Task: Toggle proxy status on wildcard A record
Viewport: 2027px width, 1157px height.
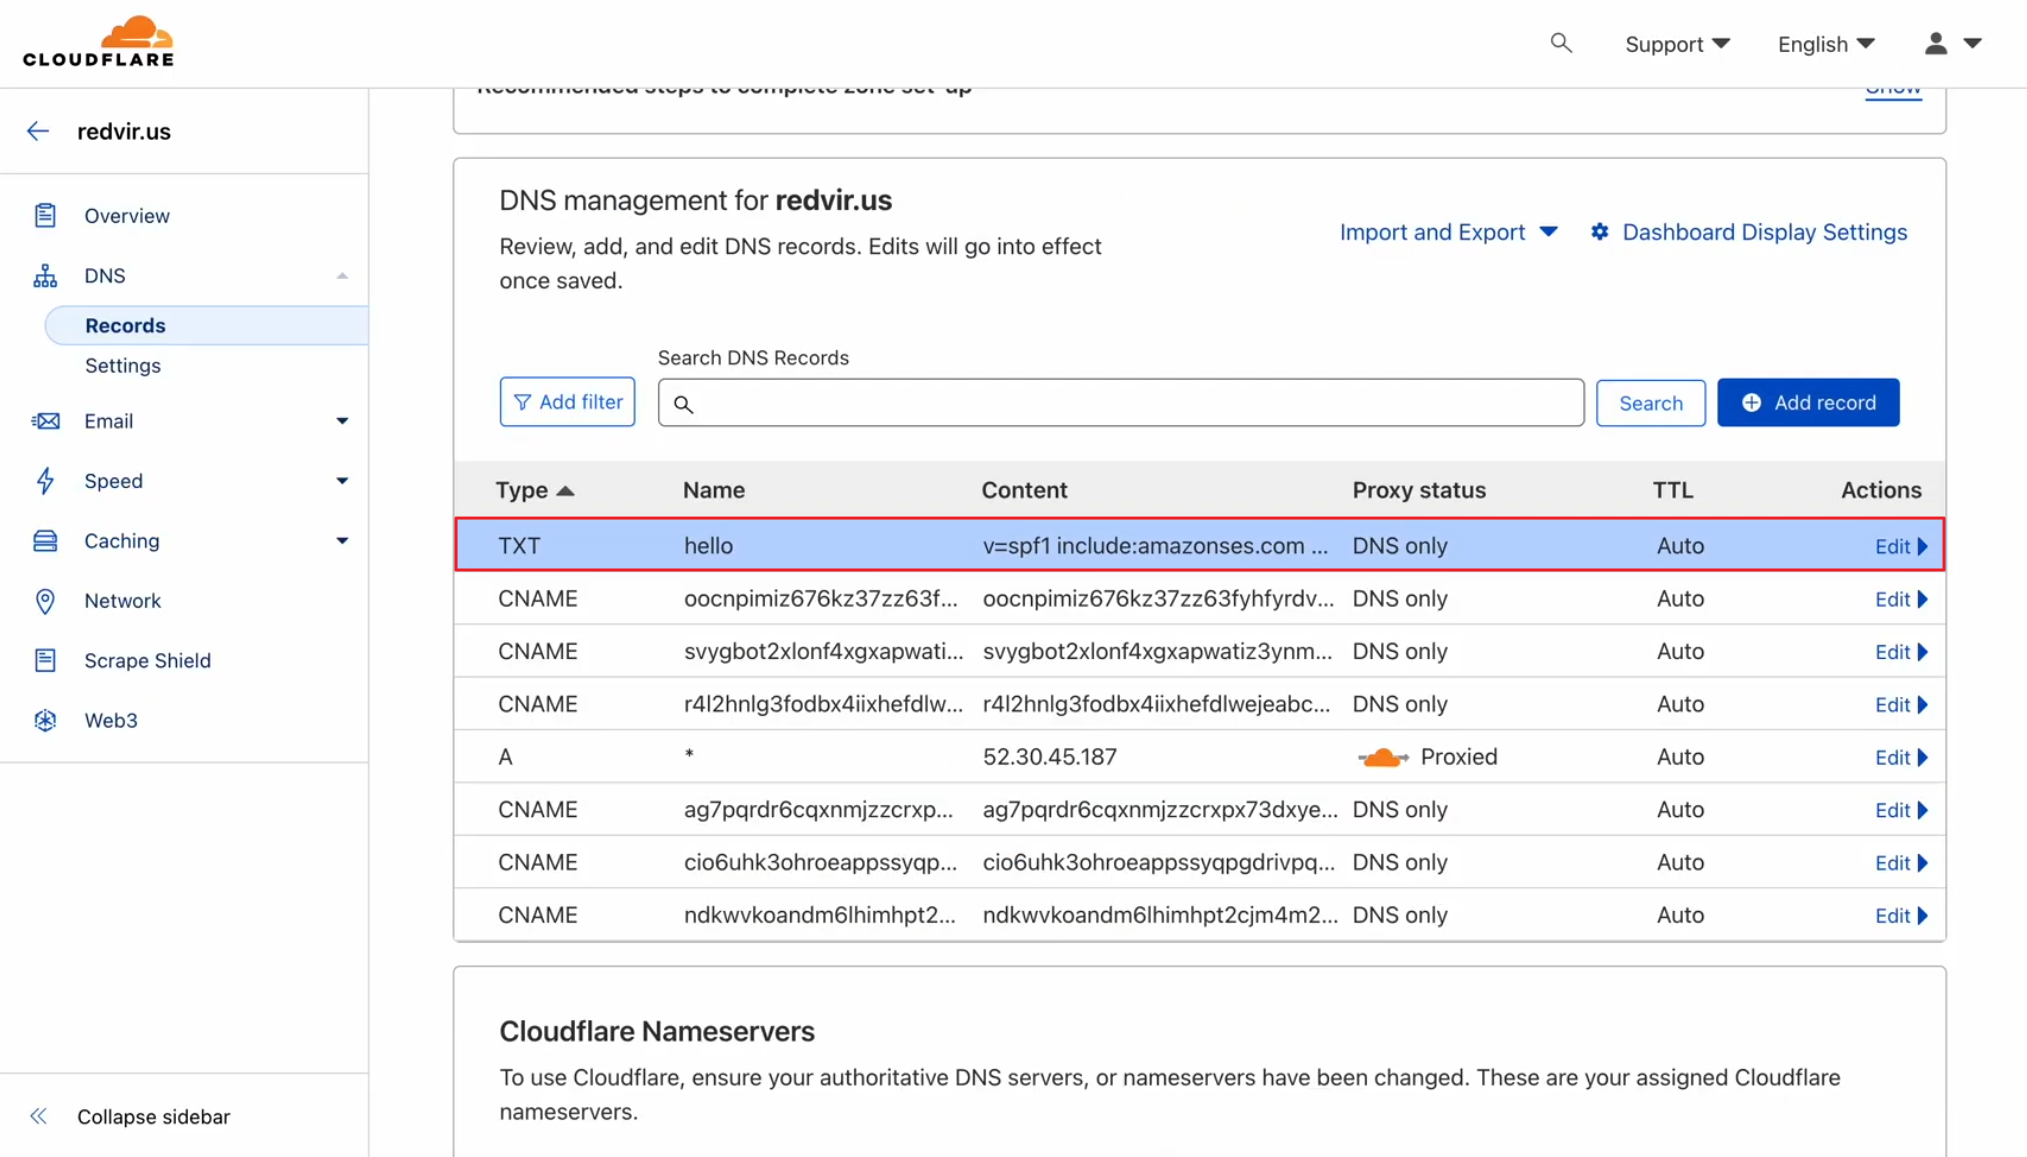Action: point(1382,756)
